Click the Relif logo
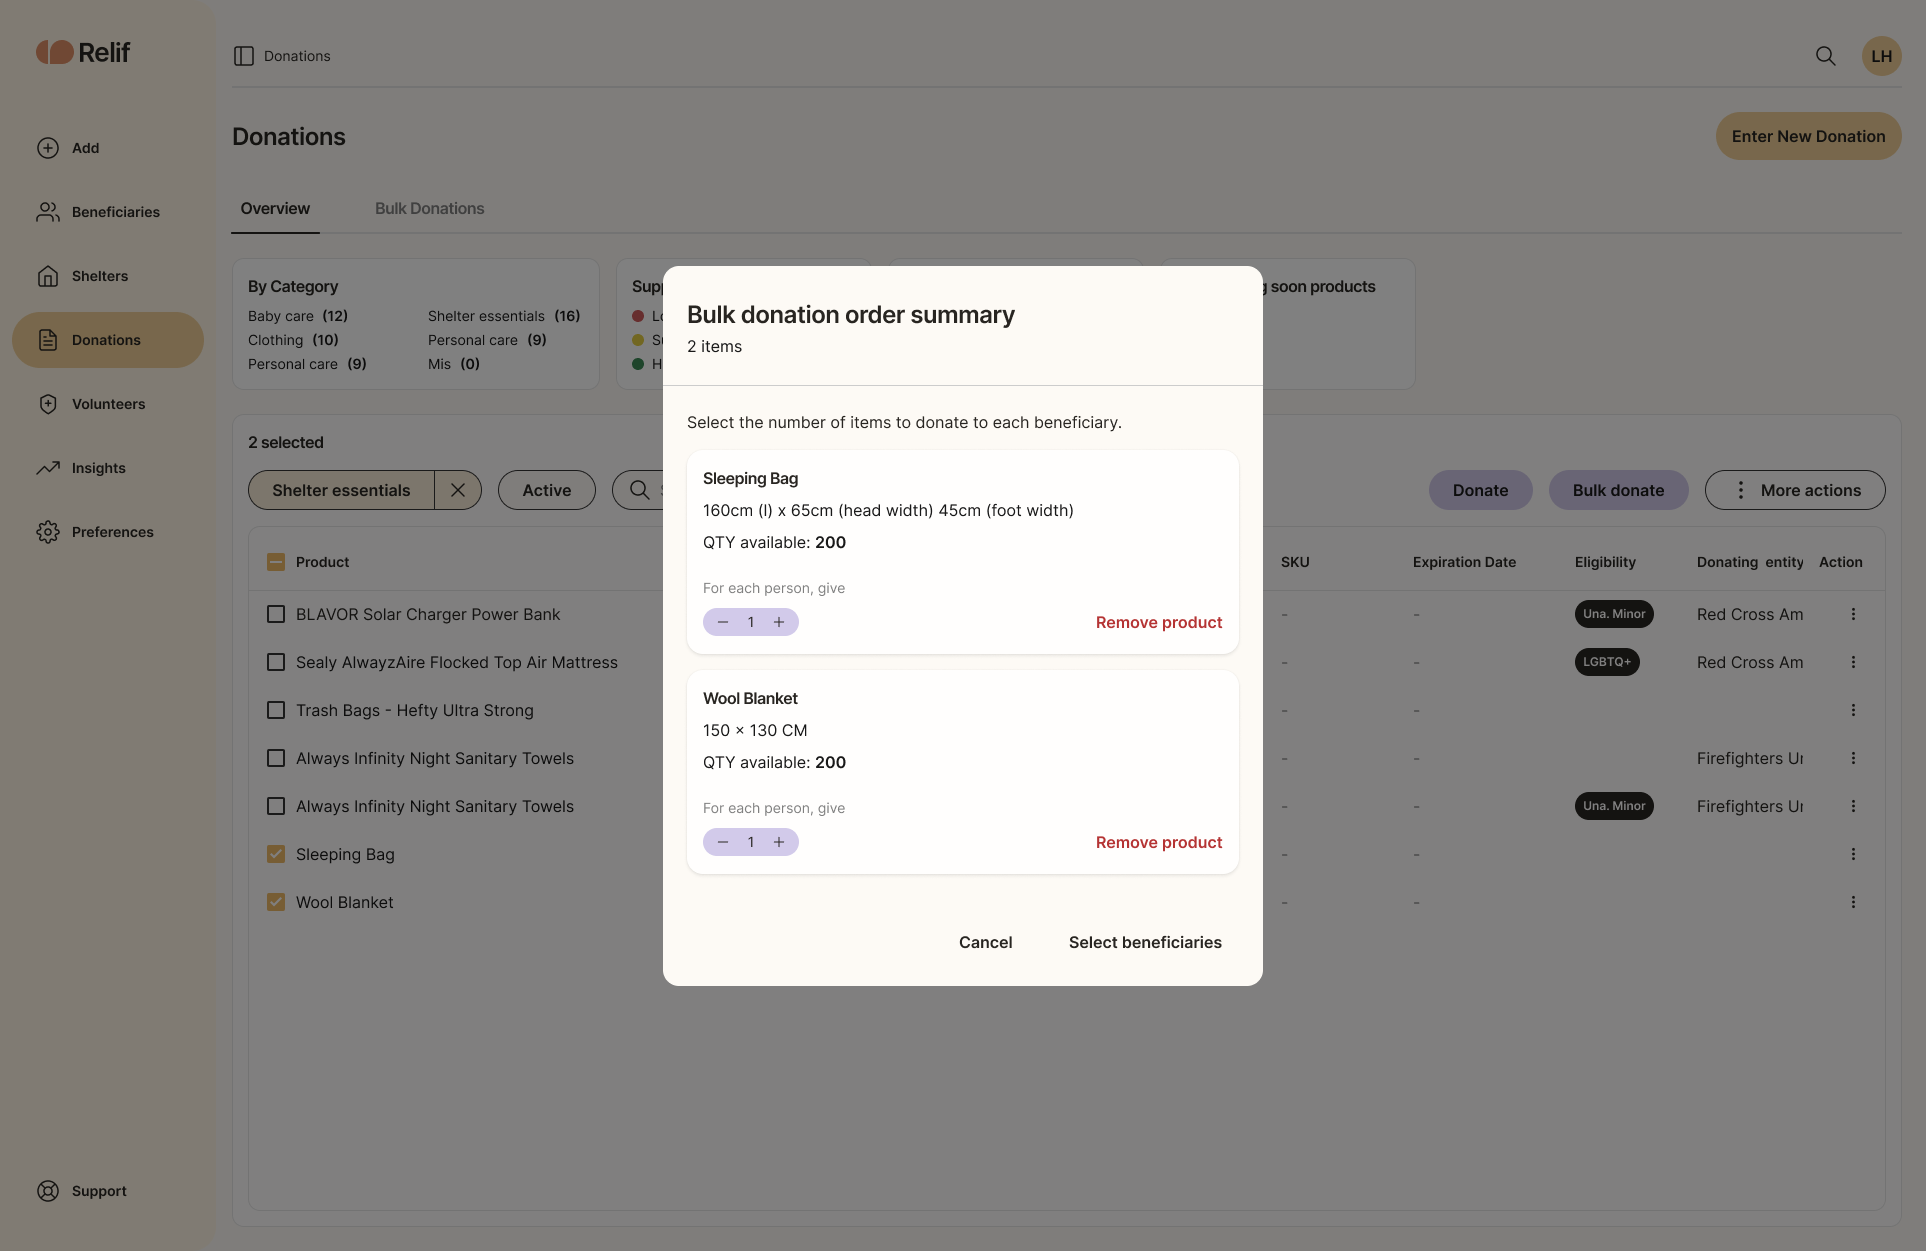Viewport: 1926px width, 1251px height. pos(83,52)
